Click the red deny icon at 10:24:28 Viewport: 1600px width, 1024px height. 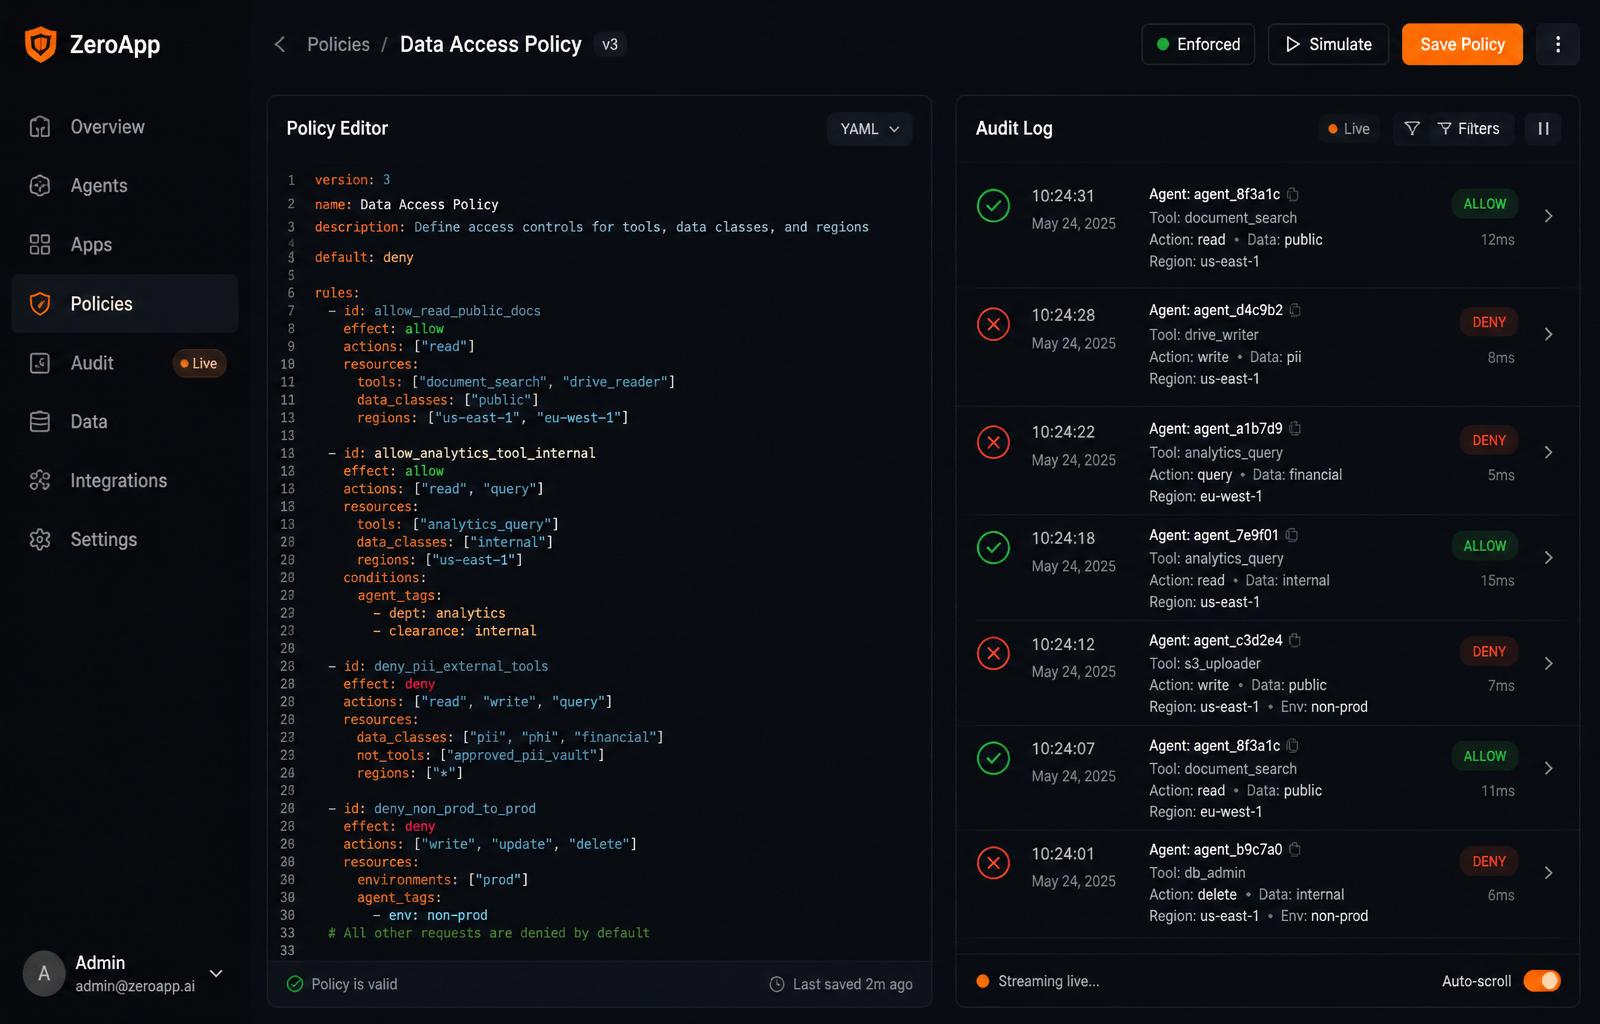(x=993, y=324)
